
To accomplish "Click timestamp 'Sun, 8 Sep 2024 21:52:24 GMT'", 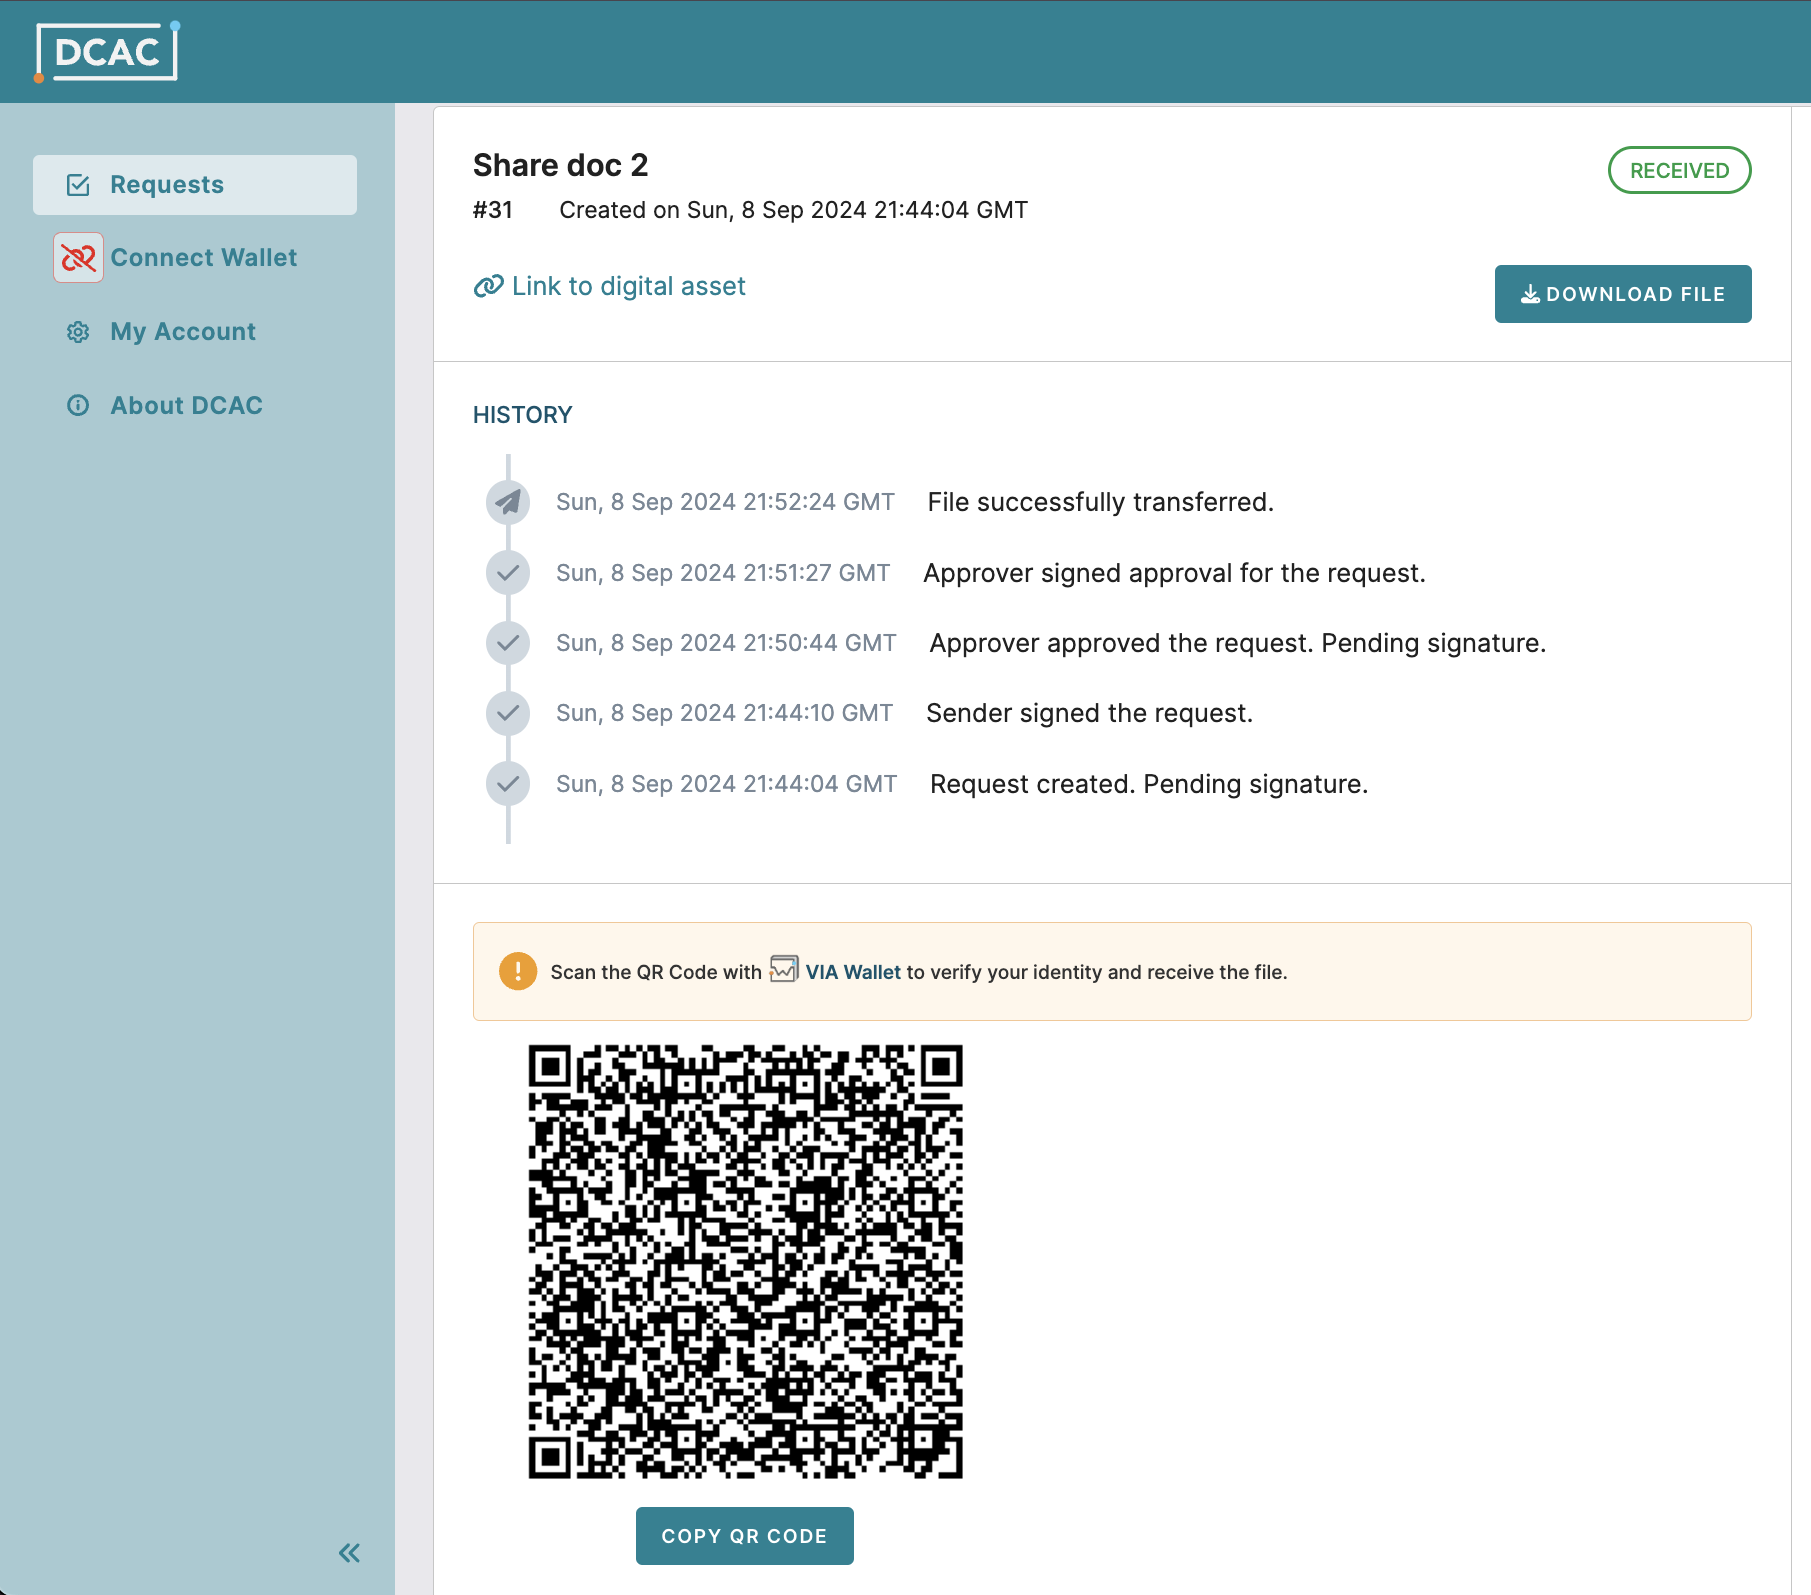I will tap(726, 502).
